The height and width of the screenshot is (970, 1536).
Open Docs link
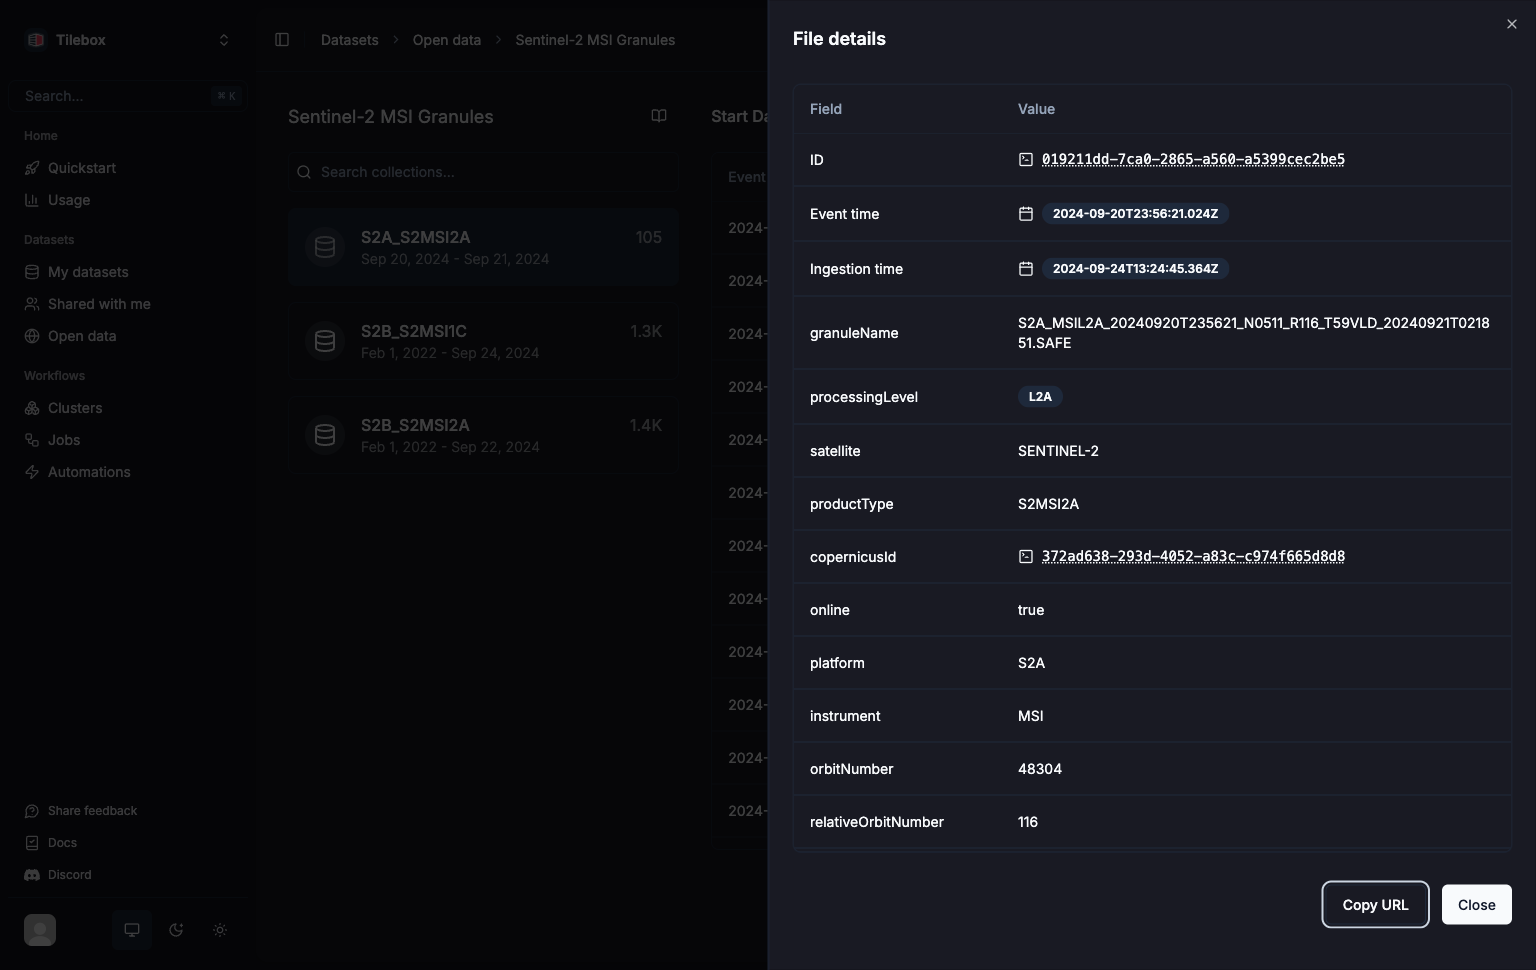click(x=62, y=843)
